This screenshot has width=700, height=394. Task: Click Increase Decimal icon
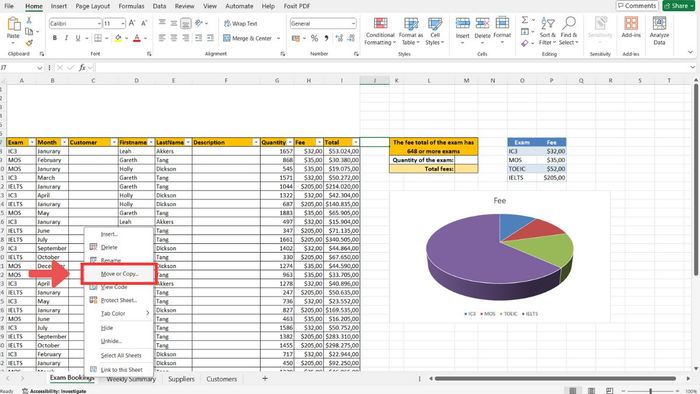click(339, 38)
